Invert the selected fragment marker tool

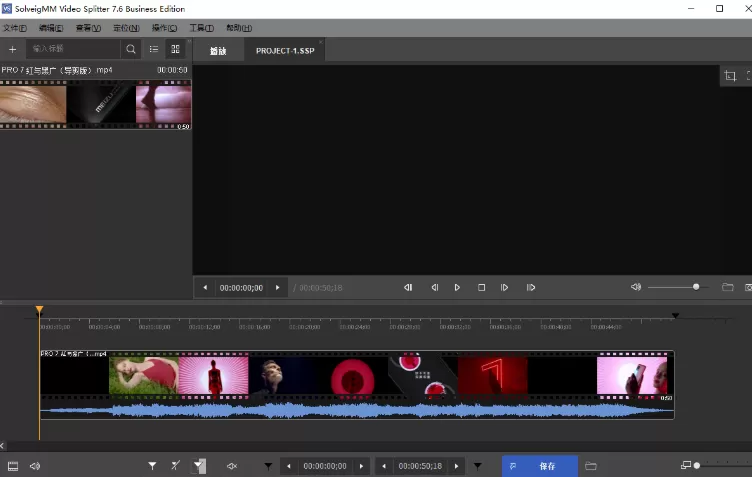[x=199, y=466]
